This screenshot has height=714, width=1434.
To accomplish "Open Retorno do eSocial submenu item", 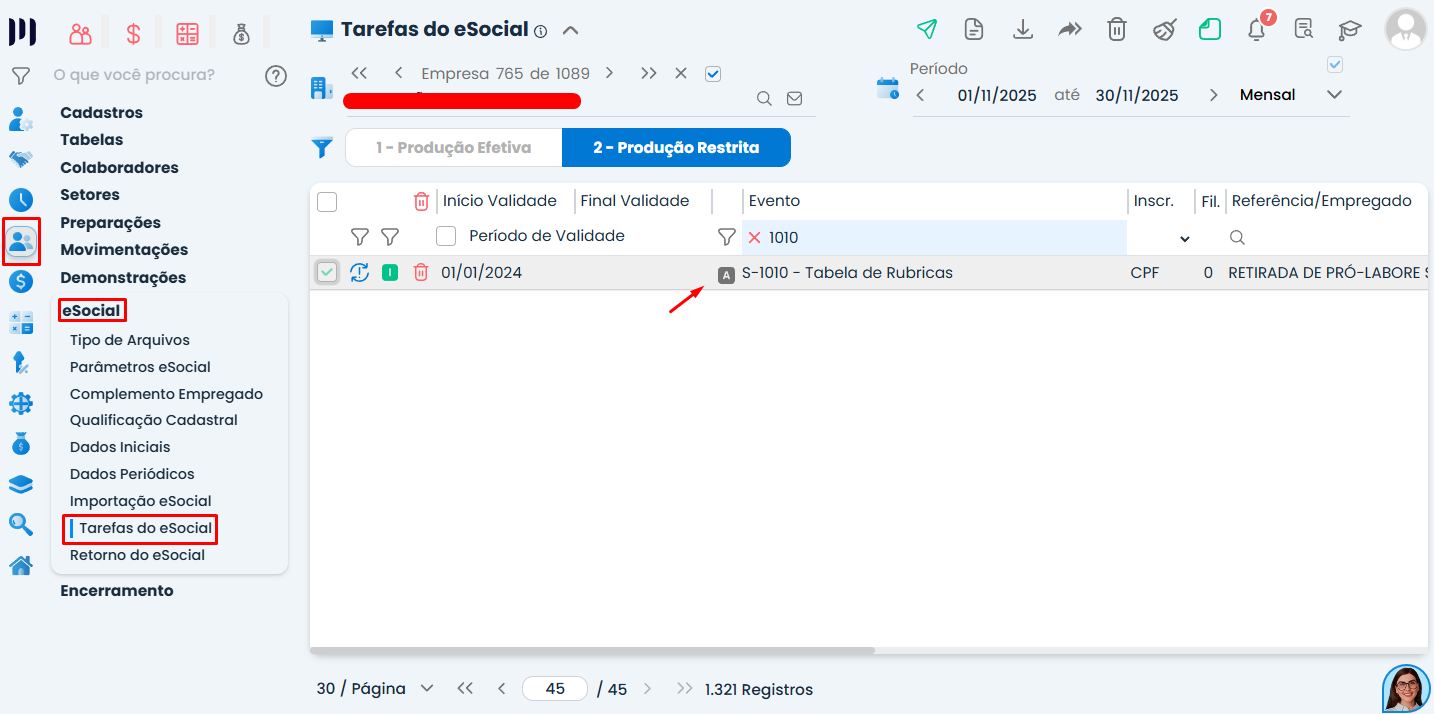I will [x=137, y=555].
